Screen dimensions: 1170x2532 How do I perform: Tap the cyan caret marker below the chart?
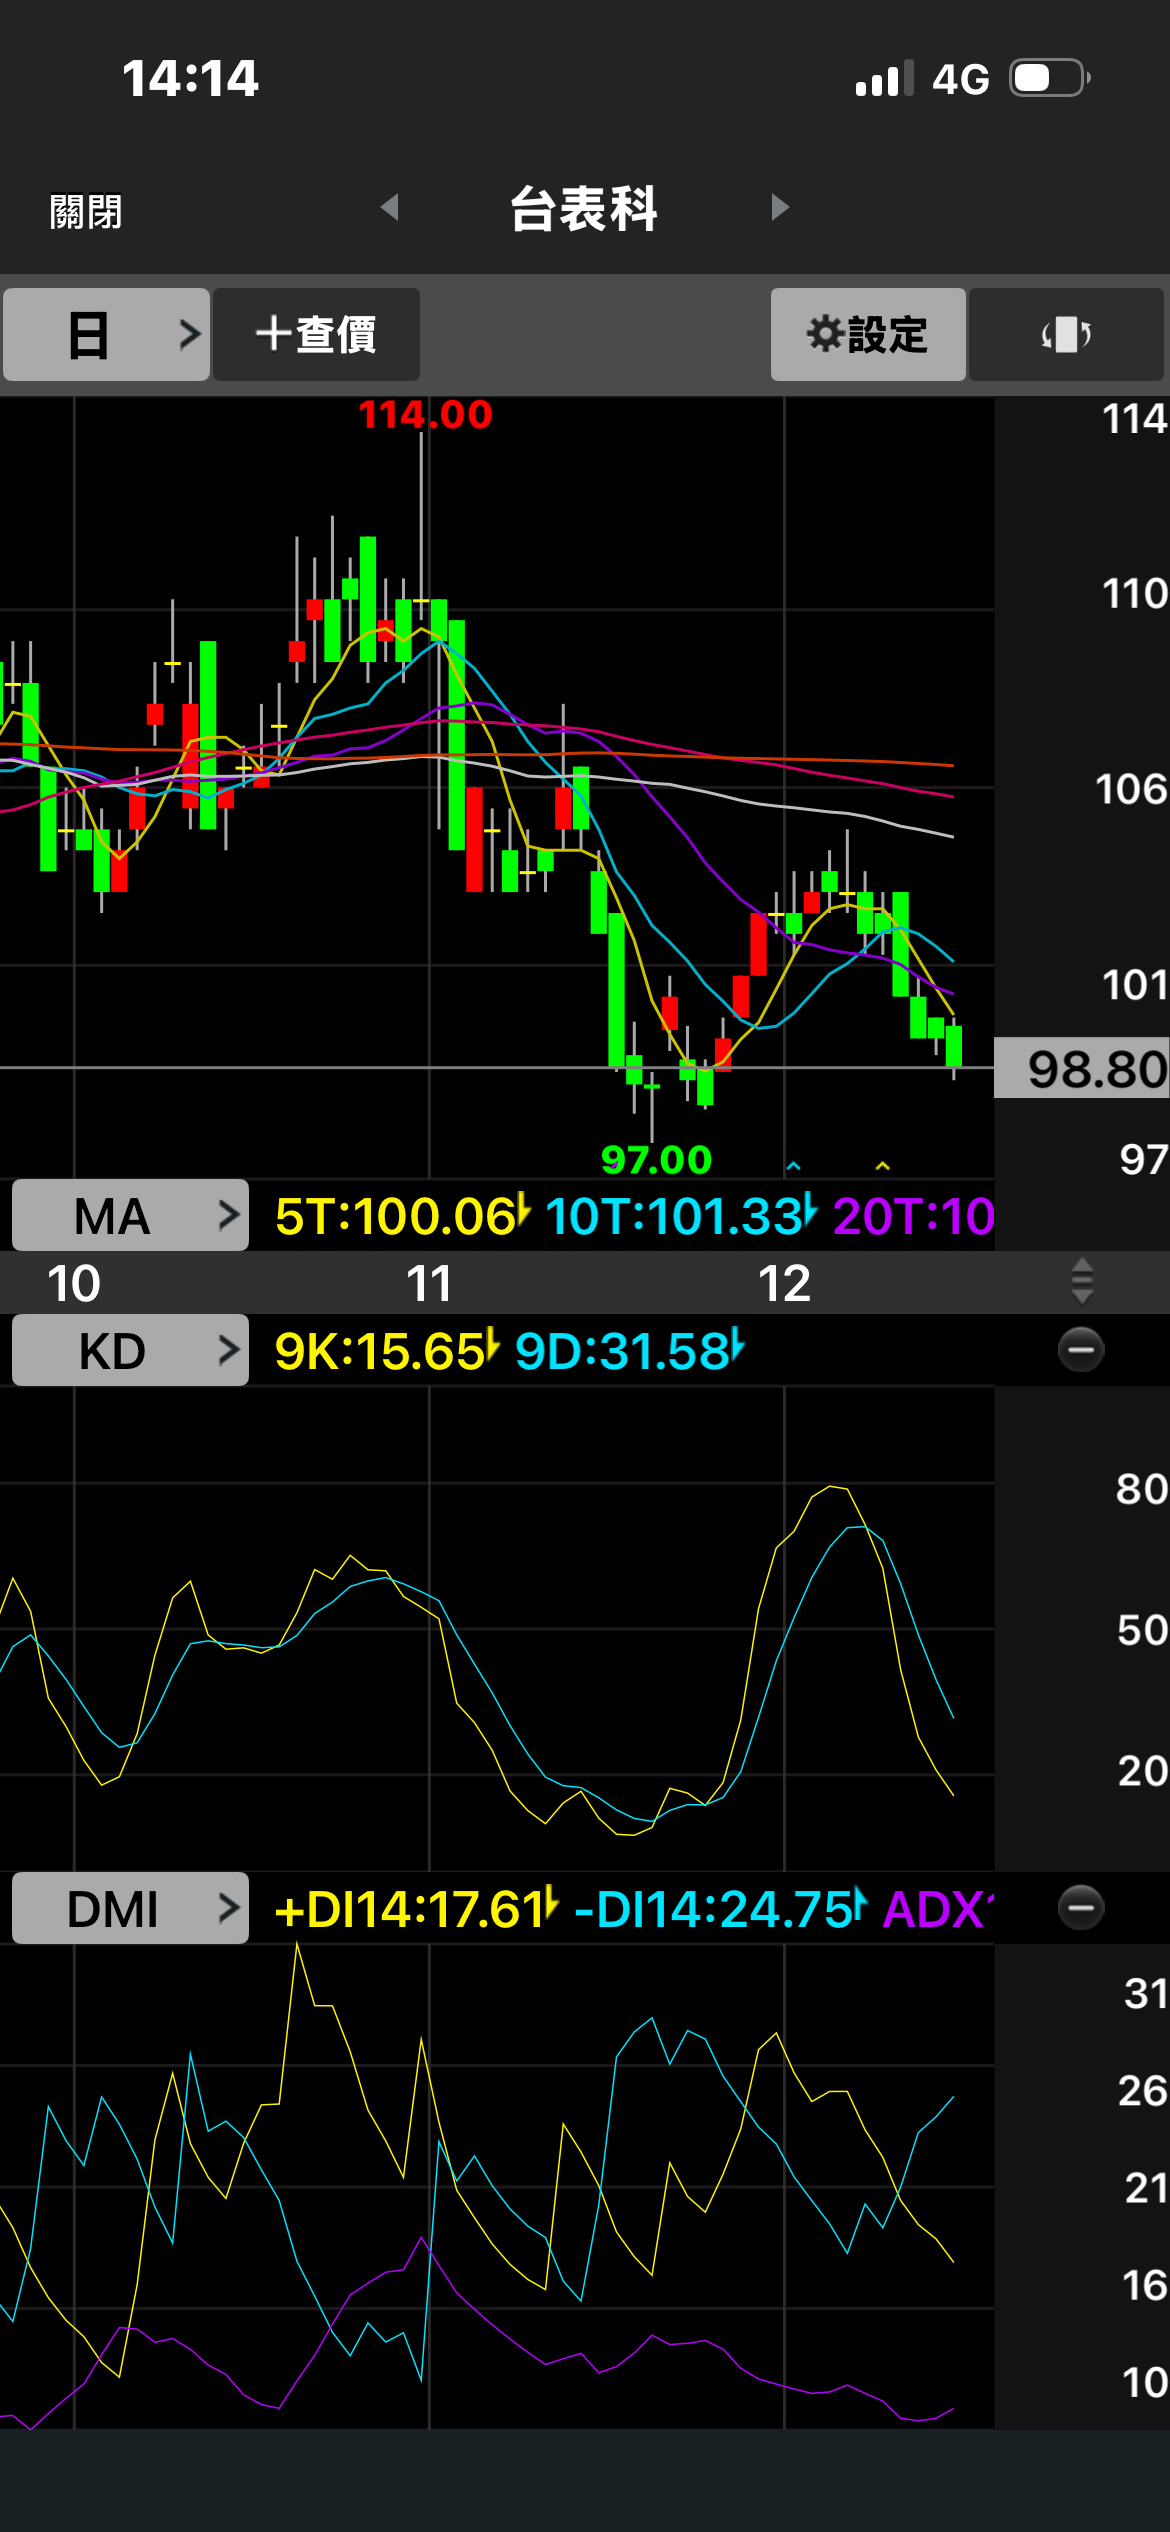[x=793, y=1166]
